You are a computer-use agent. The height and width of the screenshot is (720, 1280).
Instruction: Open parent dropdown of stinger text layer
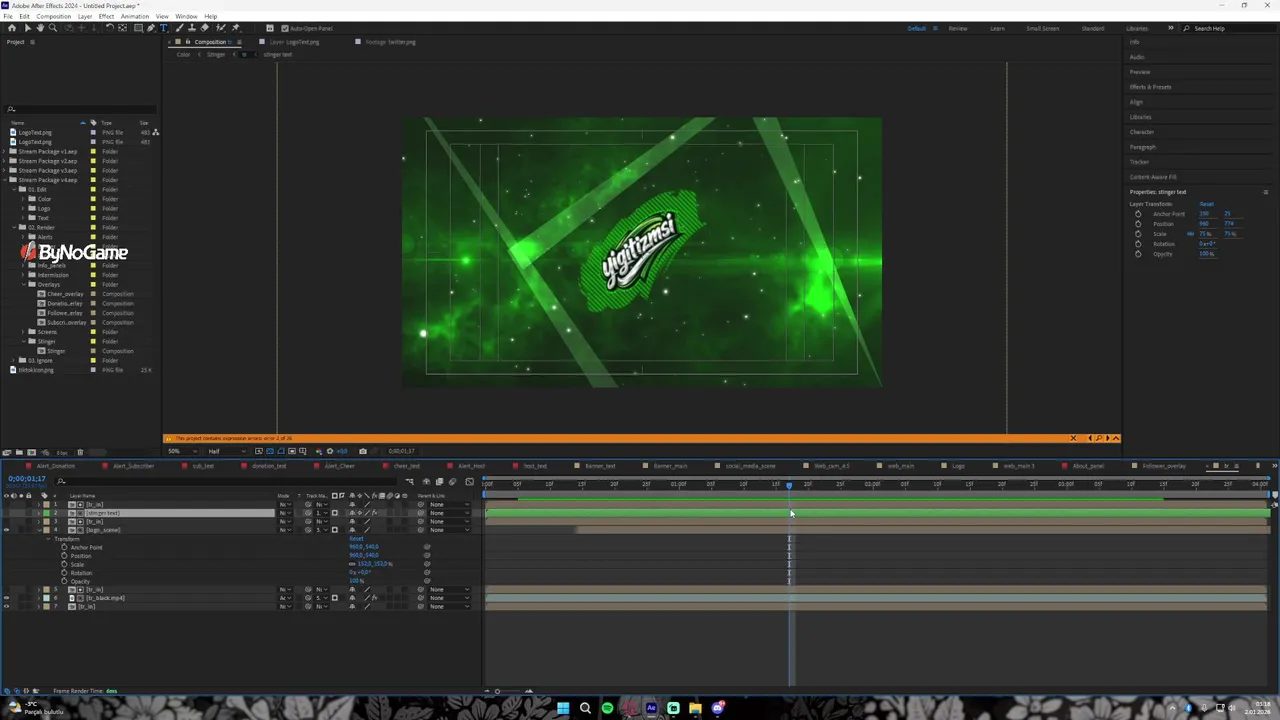(x=448, y=513)
